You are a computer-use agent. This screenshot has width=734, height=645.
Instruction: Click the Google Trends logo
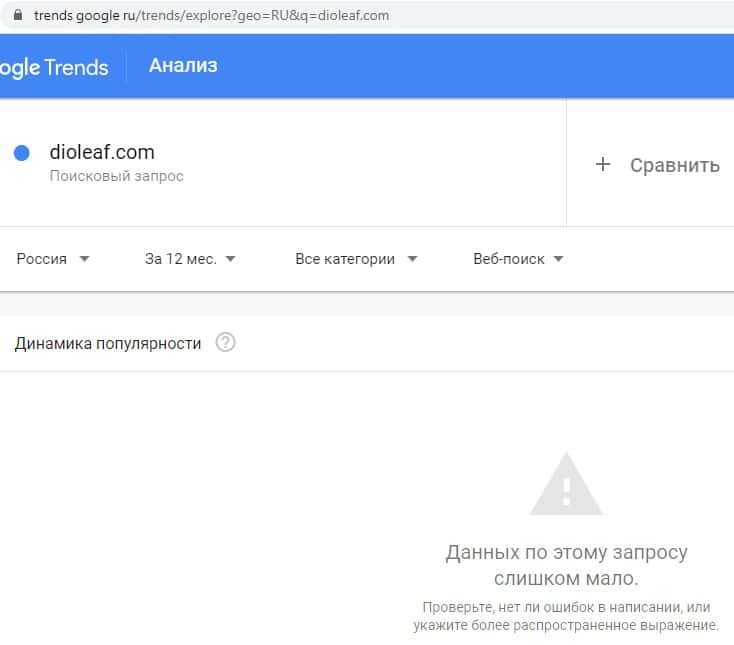(54, 67)
